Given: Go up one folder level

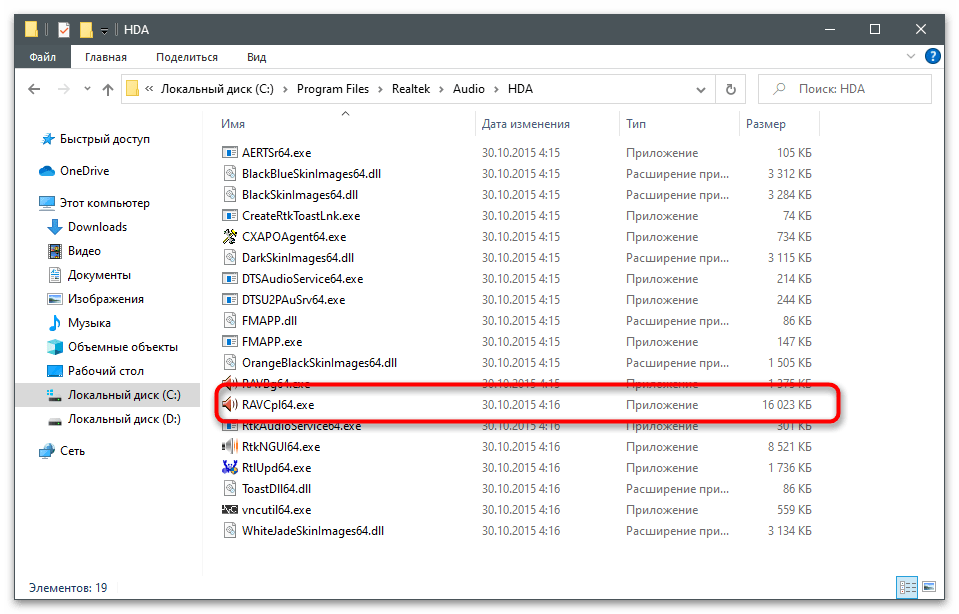Looking at the screenshot, I should [x=108, y=89].
